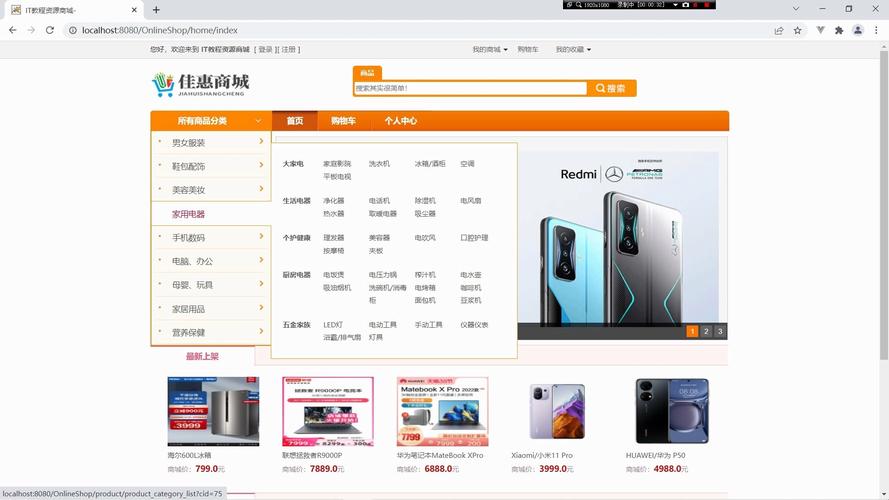
Task: Switch carousel to slide 2
Action: click(706, 331)
